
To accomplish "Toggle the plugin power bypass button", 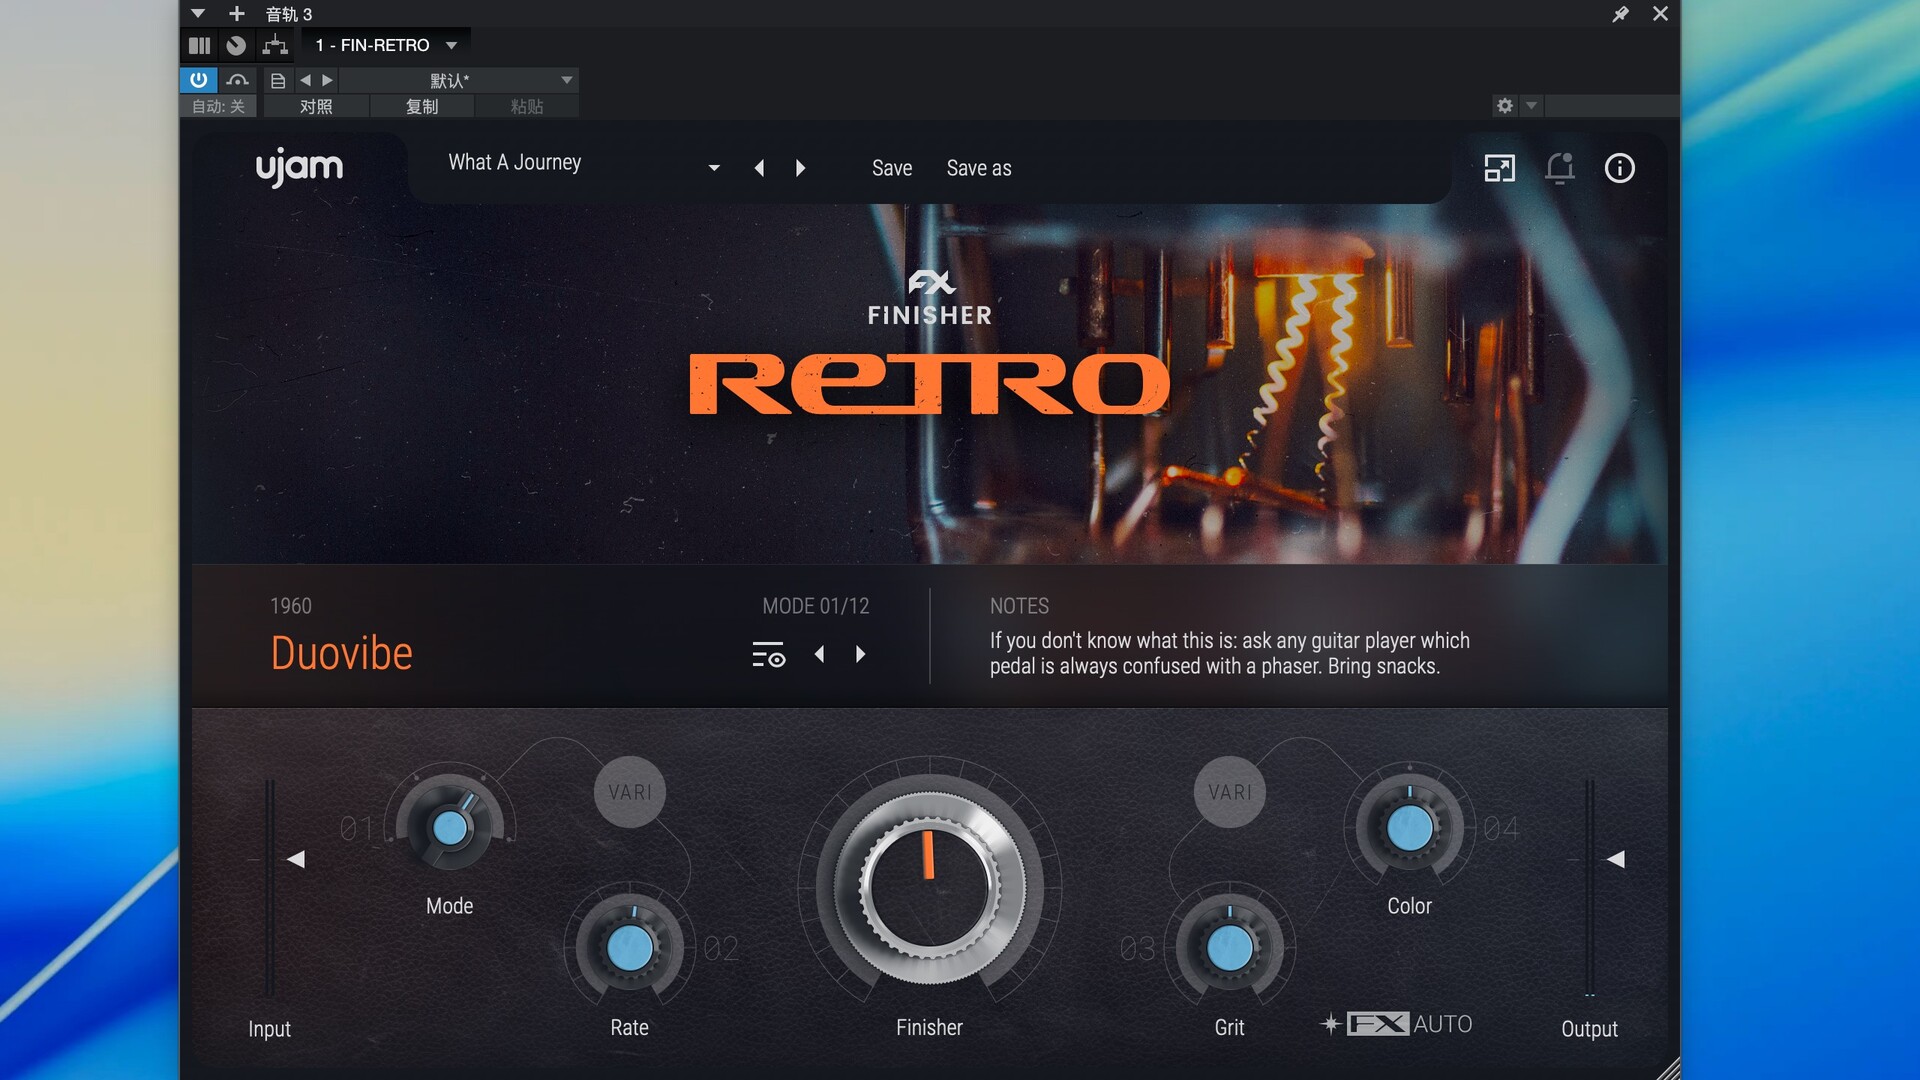I will click(198, 80).
